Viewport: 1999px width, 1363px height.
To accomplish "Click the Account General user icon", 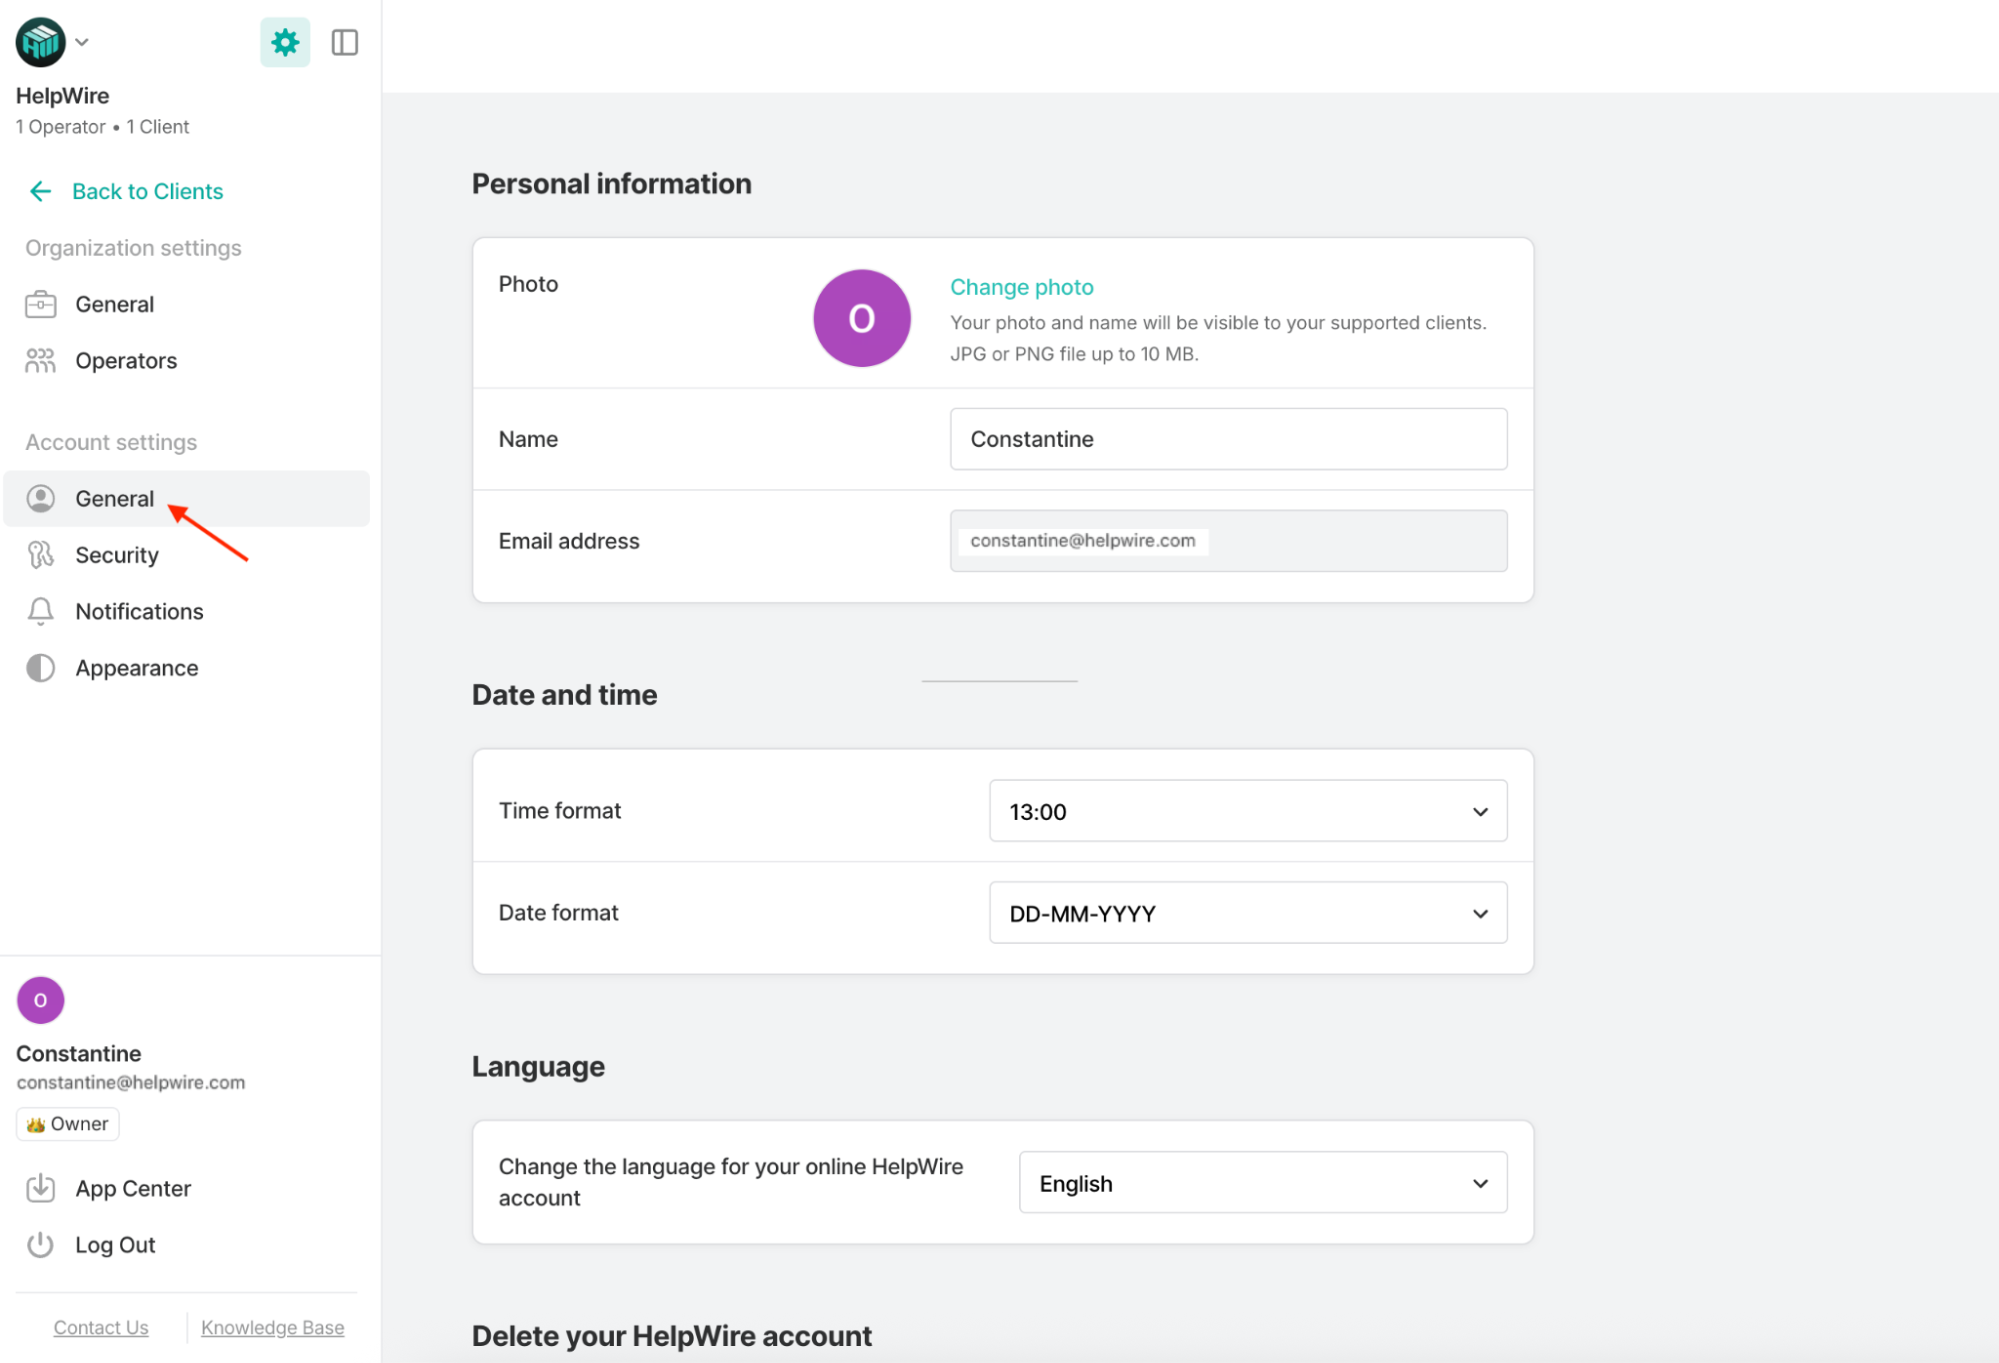I will click(40, 498).
